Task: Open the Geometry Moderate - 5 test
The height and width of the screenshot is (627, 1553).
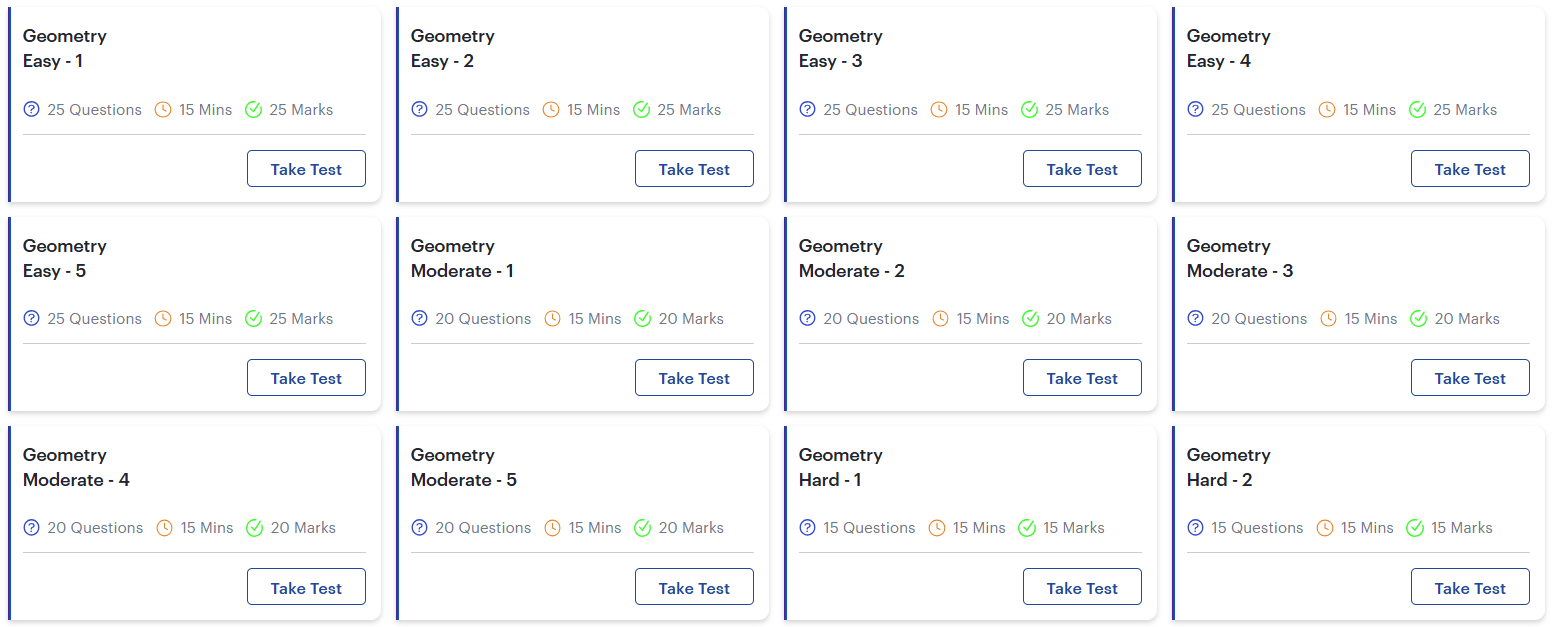Action: [694, 587]
